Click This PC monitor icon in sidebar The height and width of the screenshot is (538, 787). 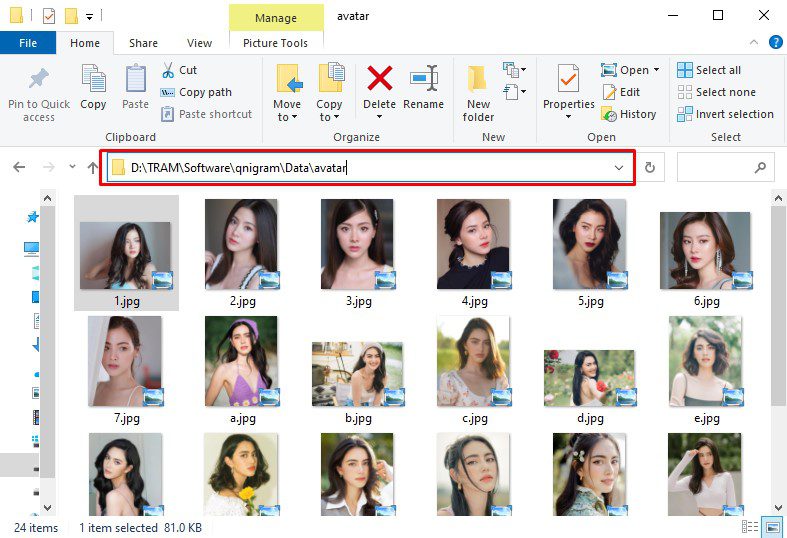(32, 248)
